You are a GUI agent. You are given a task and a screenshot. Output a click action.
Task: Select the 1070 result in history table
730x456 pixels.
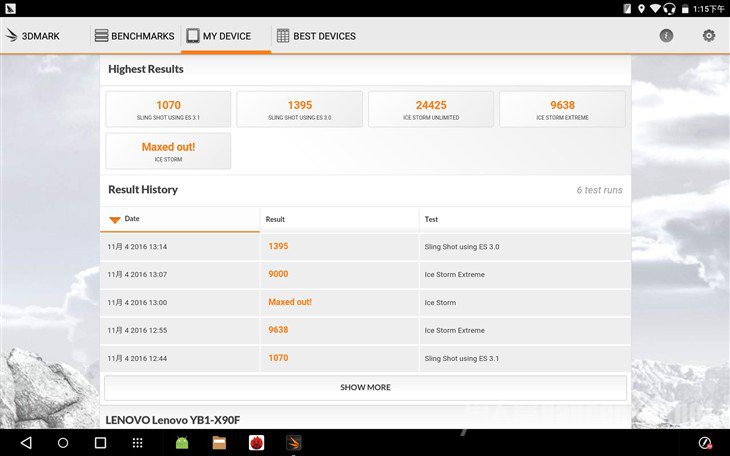[278, 358]
